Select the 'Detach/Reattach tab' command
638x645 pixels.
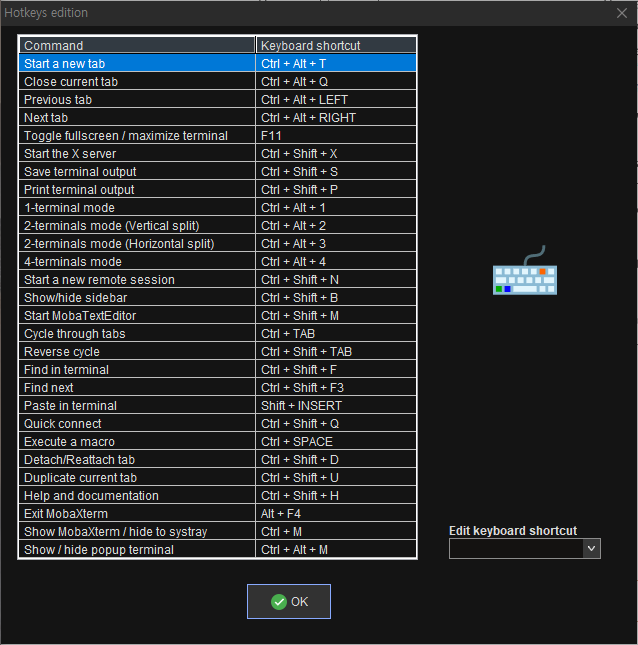[137, 459]
